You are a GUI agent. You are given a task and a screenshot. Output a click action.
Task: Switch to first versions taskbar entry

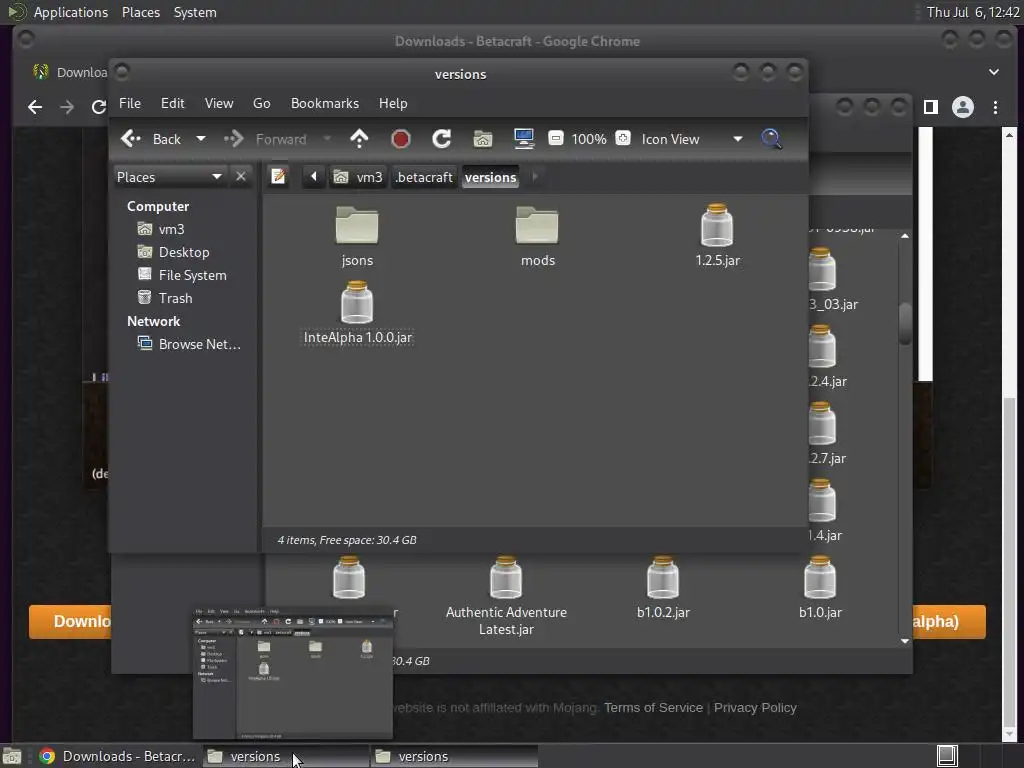(286, 756)
